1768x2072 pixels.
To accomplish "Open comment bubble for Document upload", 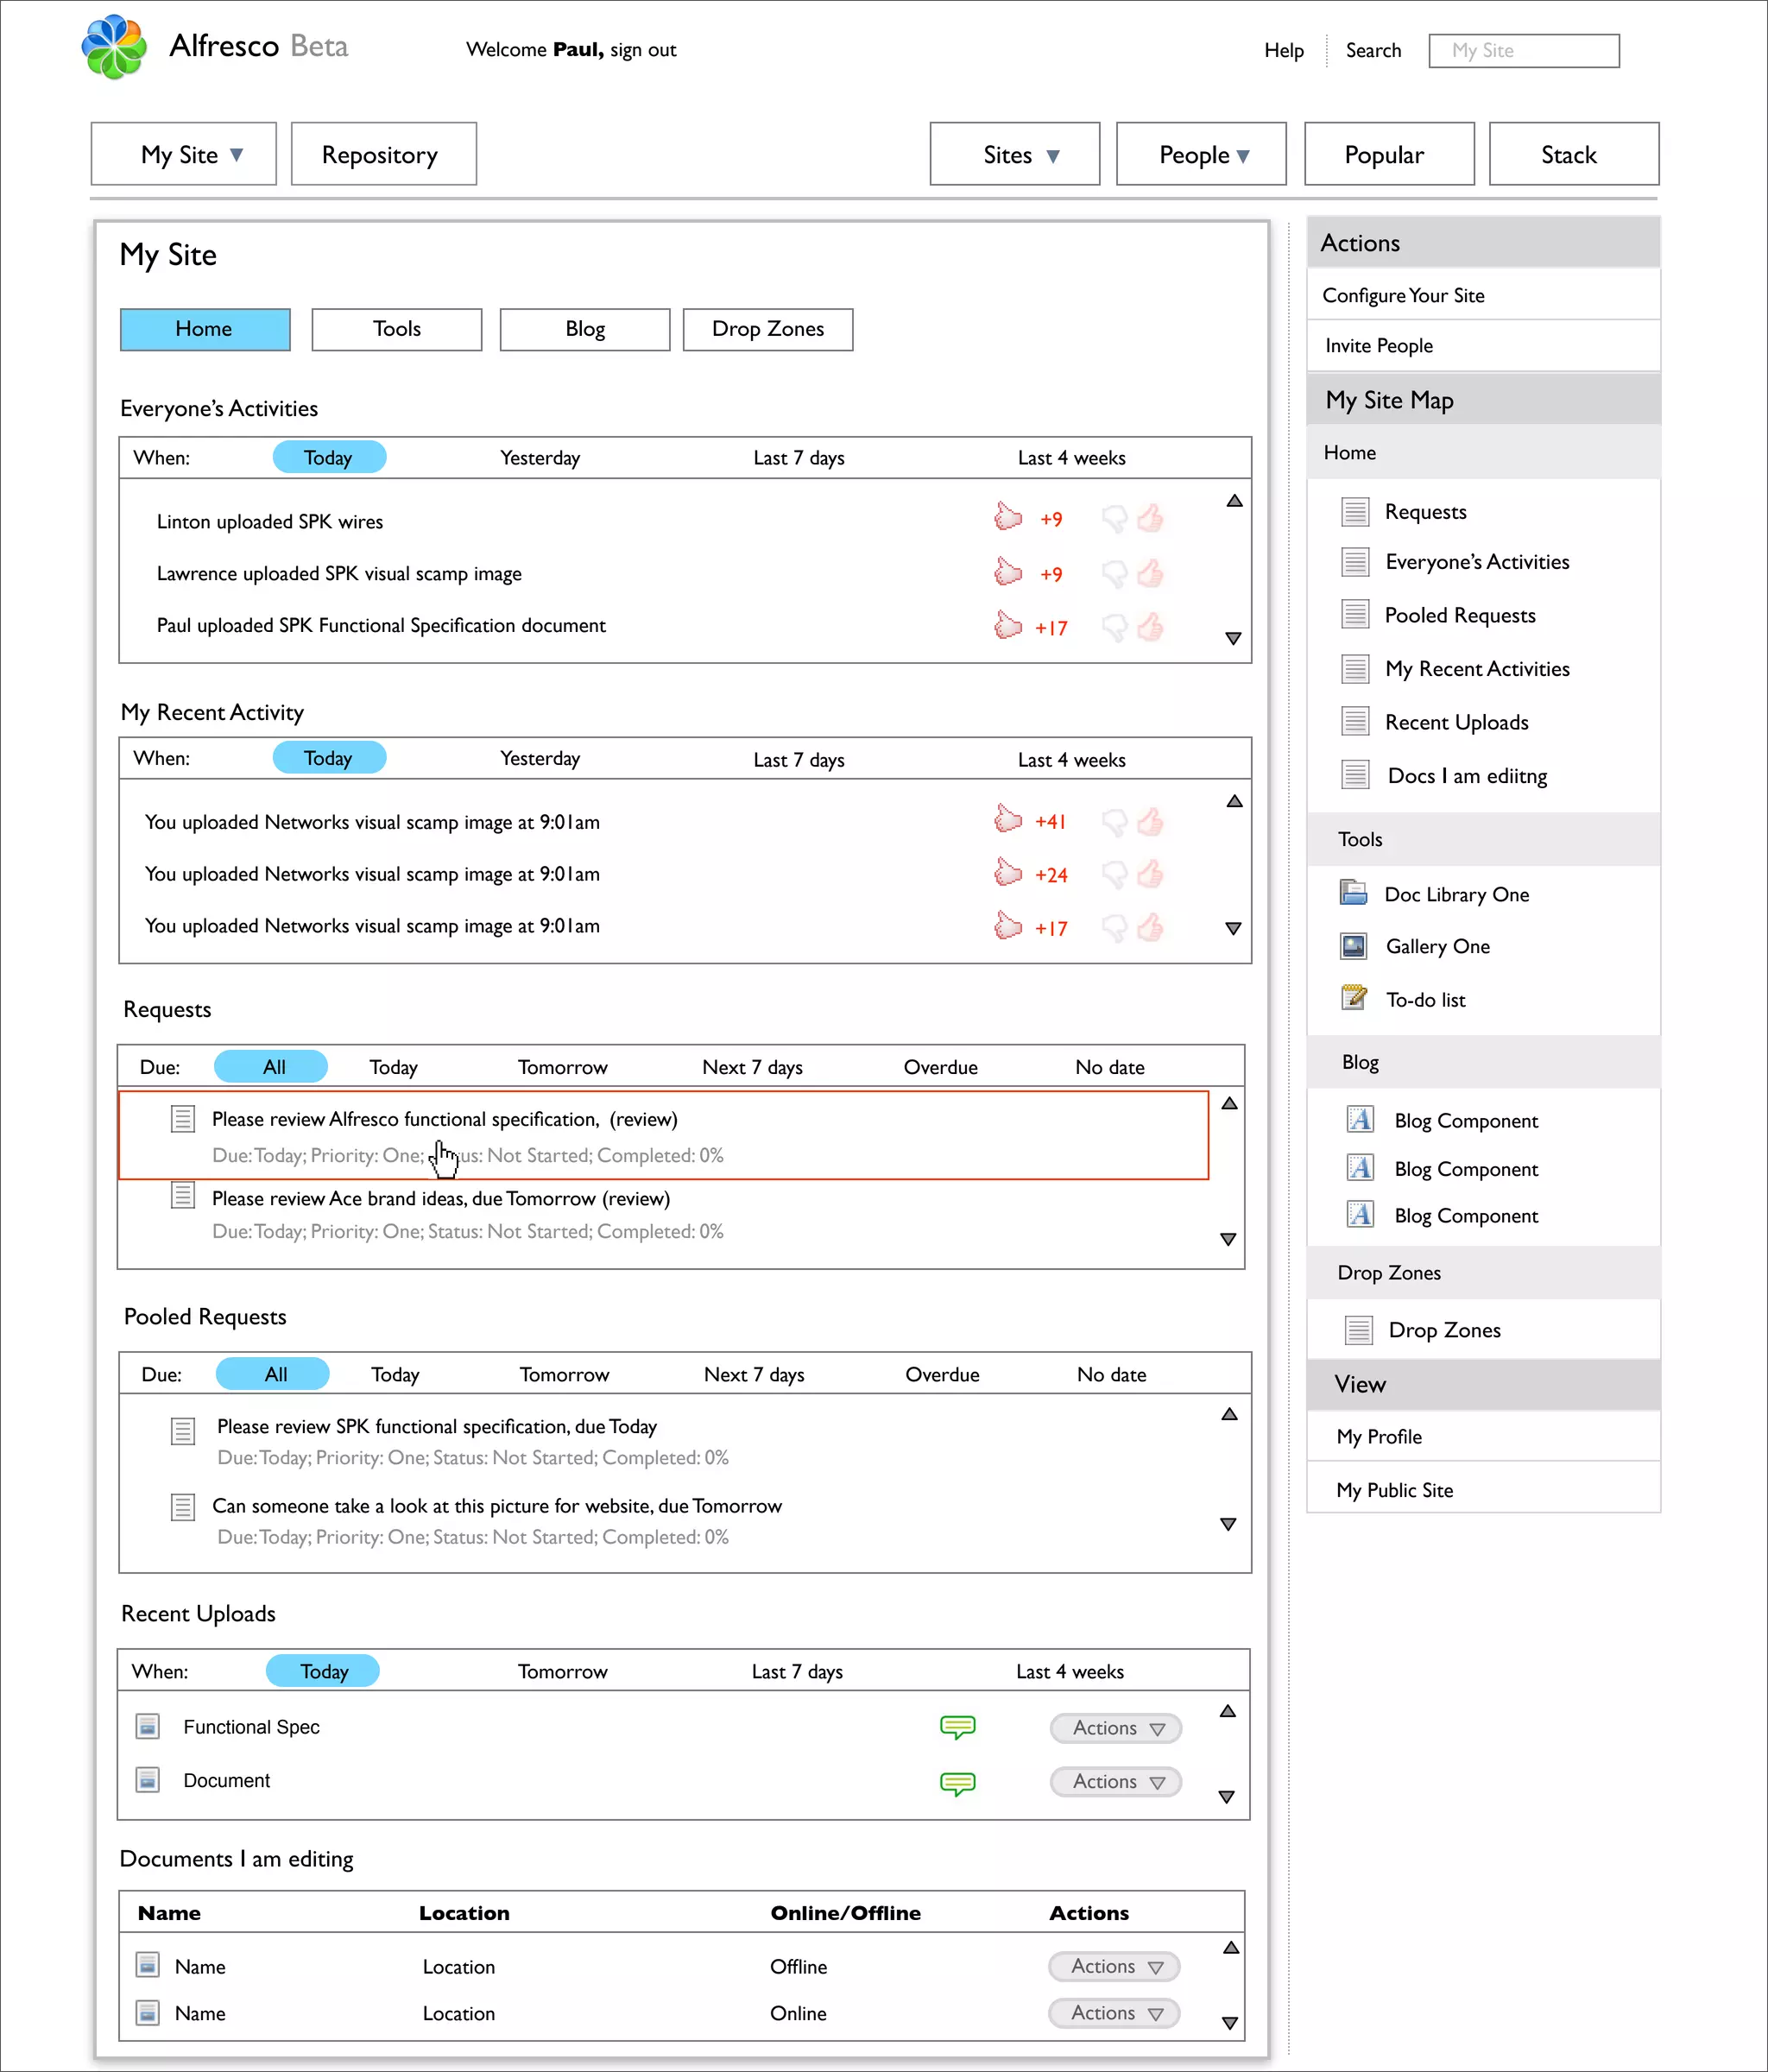I will point(958,1783).
